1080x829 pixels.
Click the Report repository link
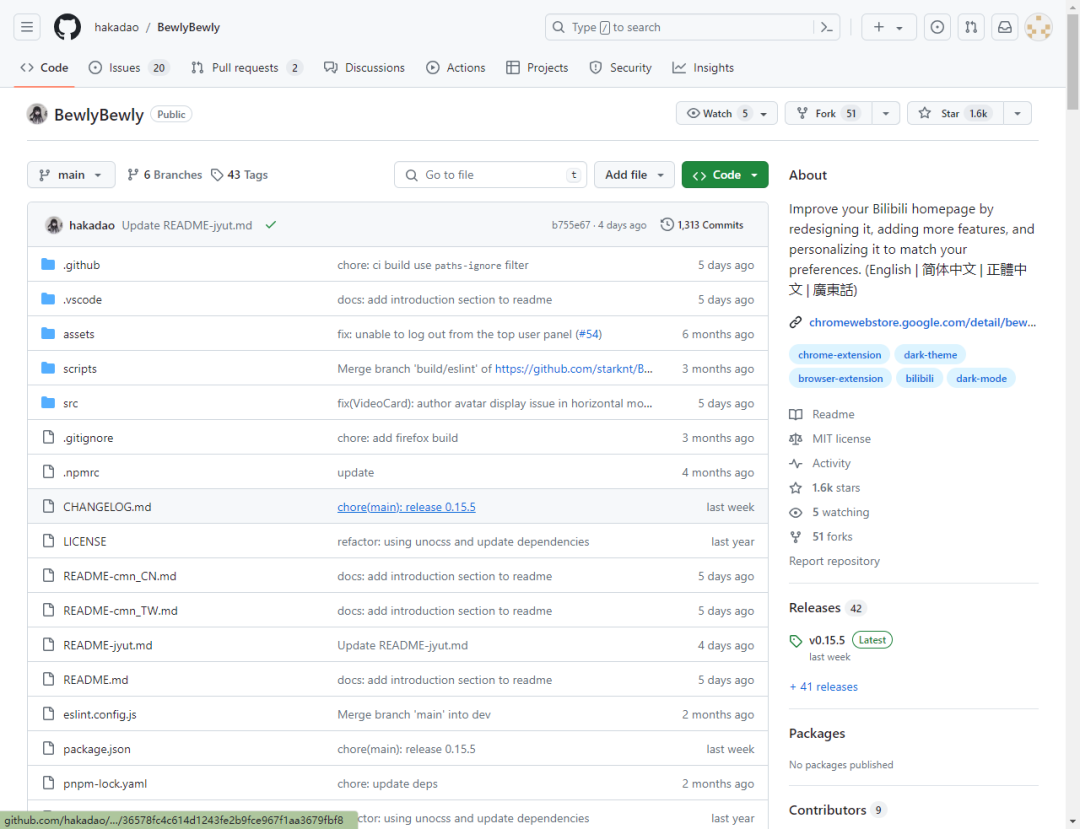coord(834,561)
